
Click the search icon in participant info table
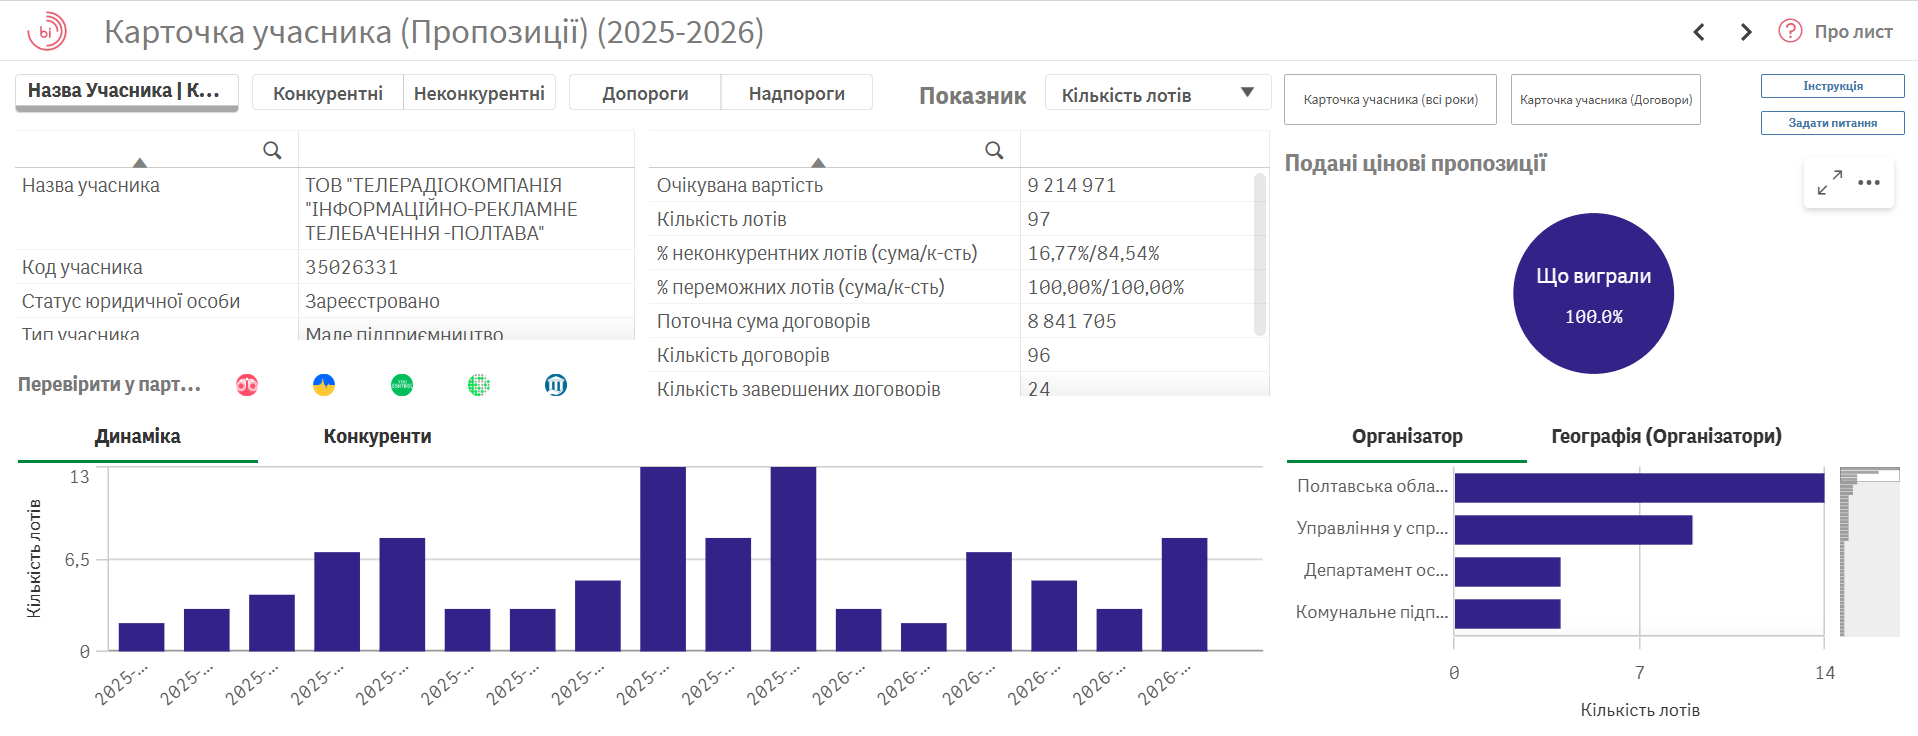tap(272, 150)
